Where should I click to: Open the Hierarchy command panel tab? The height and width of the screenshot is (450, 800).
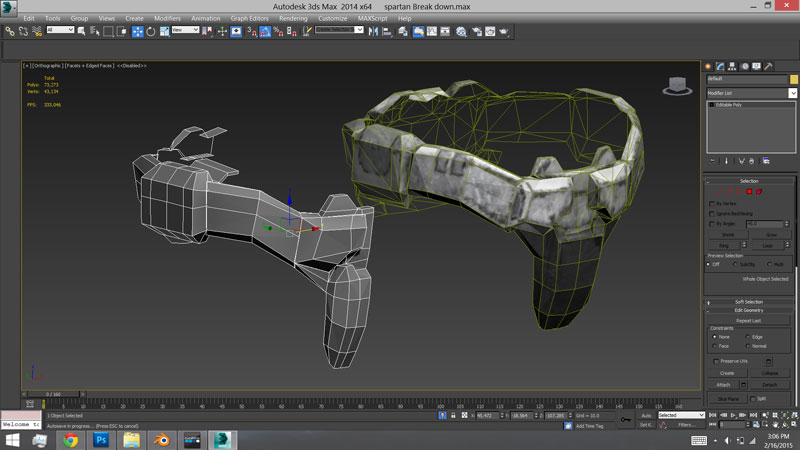pos(732,66)
